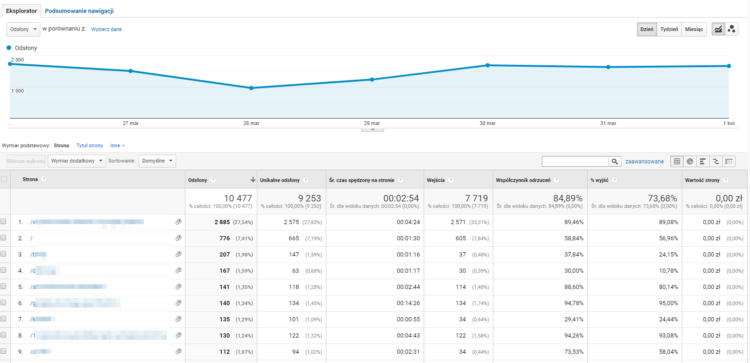Click the zaawansowane filter link
This screenshot has width=750, height=363.
(644, 162)
